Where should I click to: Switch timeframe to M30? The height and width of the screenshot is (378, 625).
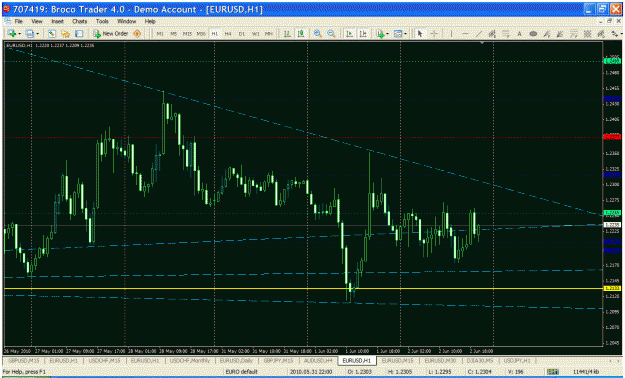(x=201, y=34)
